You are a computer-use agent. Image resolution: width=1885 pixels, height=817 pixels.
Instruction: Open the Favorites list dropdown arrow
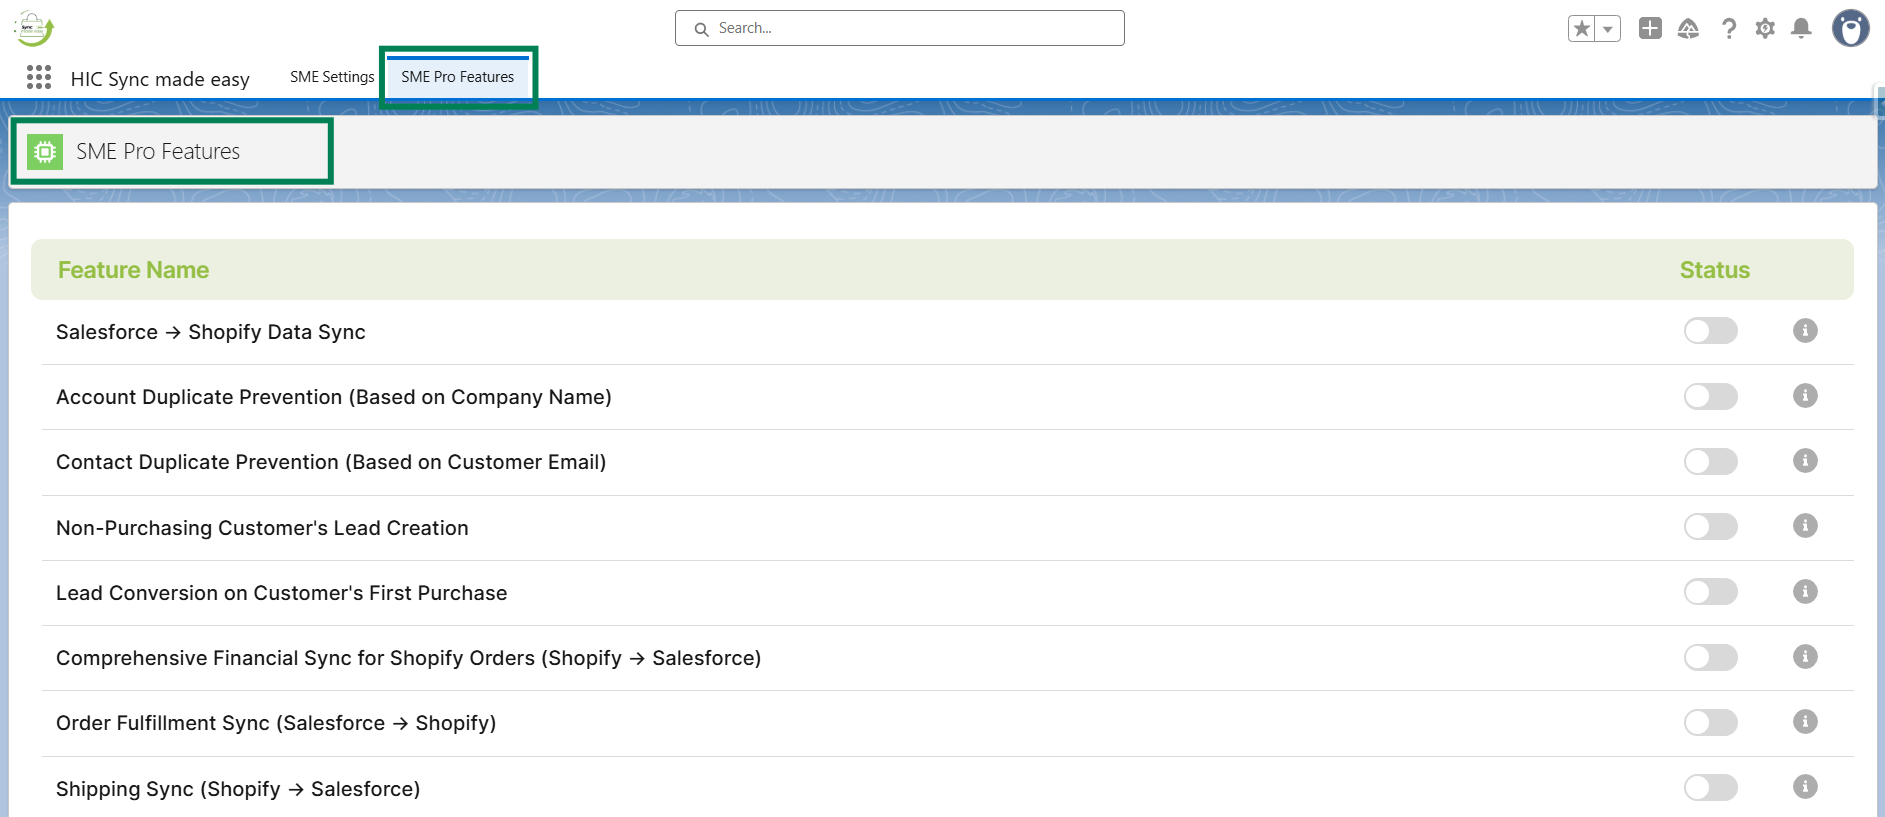1608,29
